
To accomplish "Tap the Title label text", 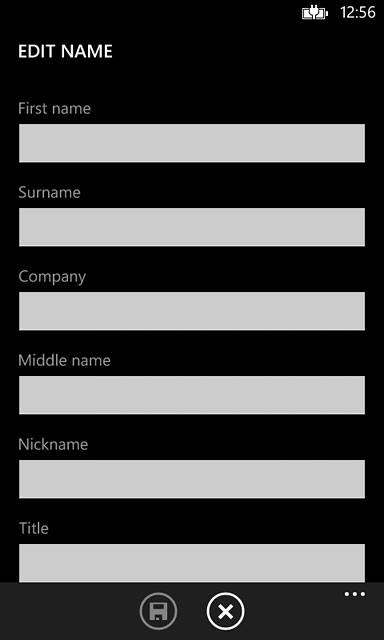I will (34, 529).
